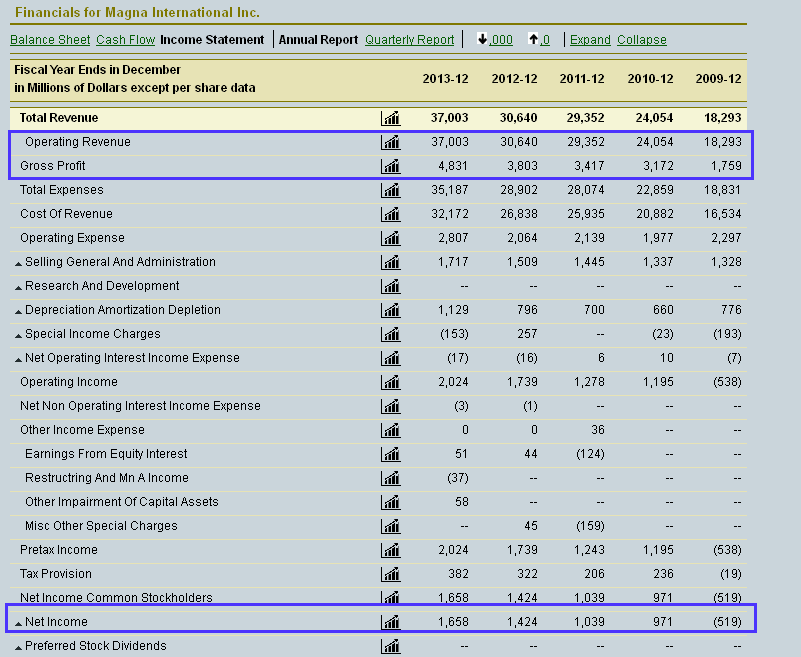Image resolution: width=801 pixels, height=657 pixels.
Task: Open chart icon for Total Revenue row
Action: (x=391, y=118)
